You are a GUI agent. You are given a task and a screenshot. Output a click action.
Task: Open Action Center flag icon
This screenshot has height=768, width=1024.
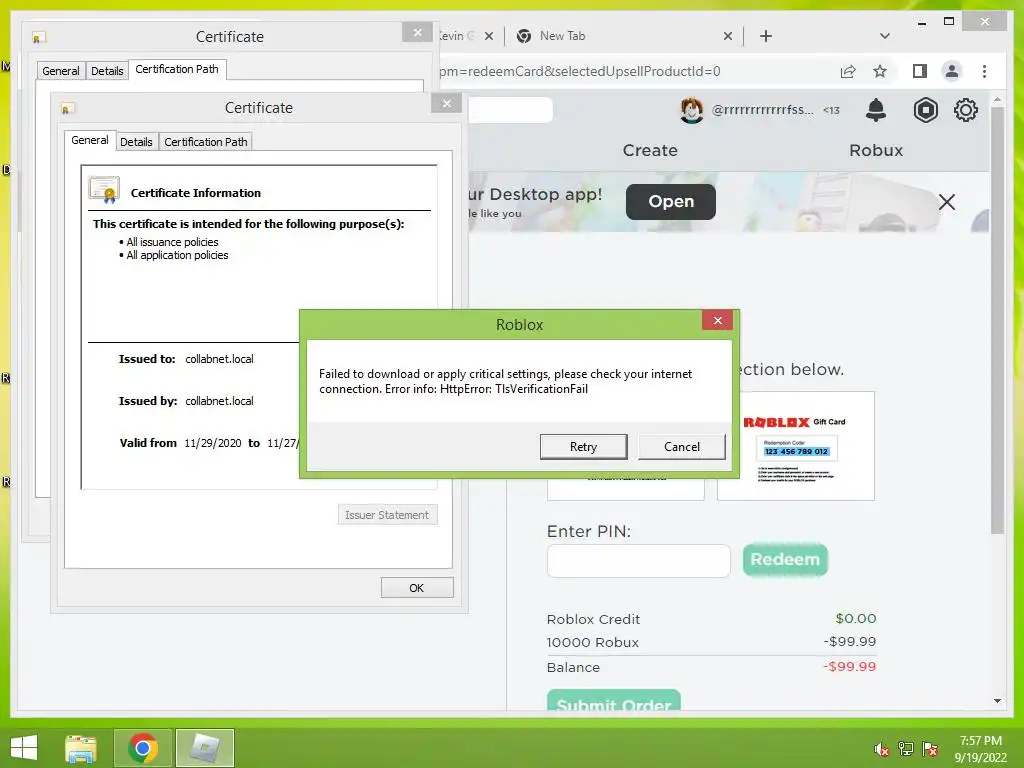(930, 748)
